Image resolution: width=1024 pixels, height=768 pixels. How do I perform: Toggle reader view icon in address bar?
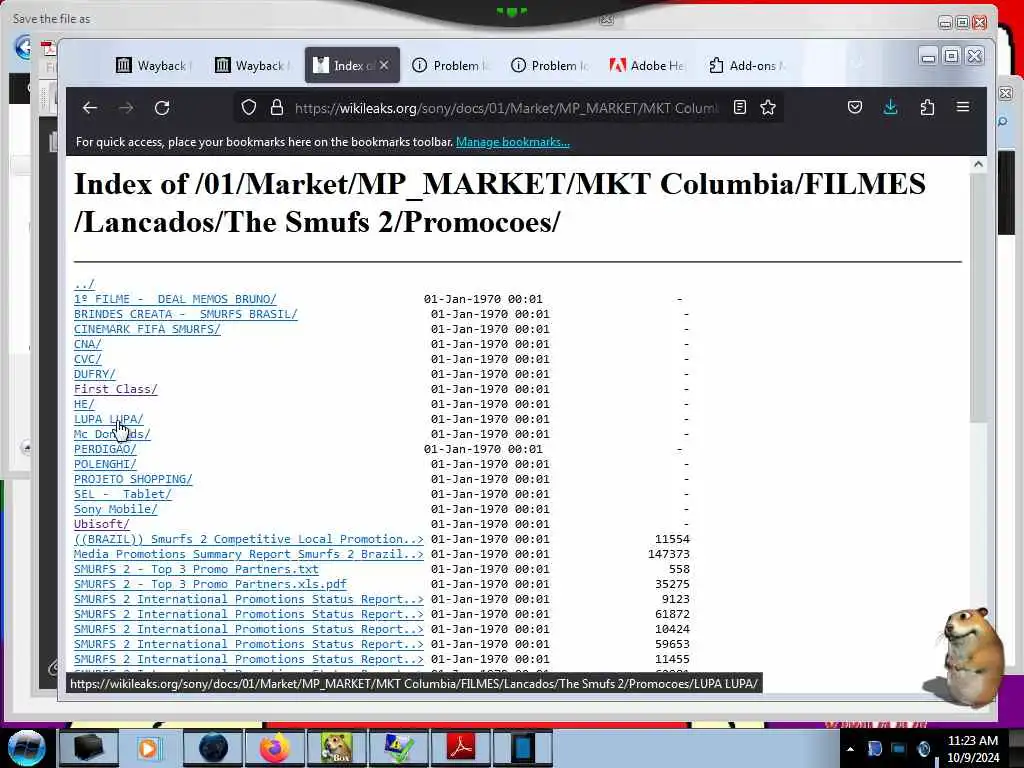[x=739, y=107]
